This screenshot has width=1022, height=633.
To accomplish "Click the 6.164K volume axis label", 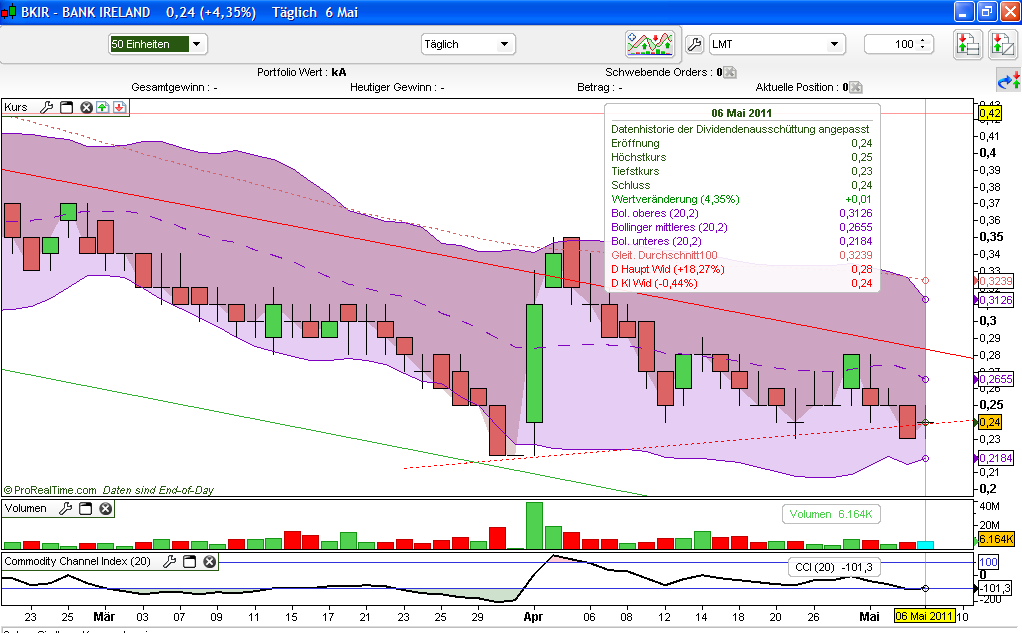I will [996, 539].
